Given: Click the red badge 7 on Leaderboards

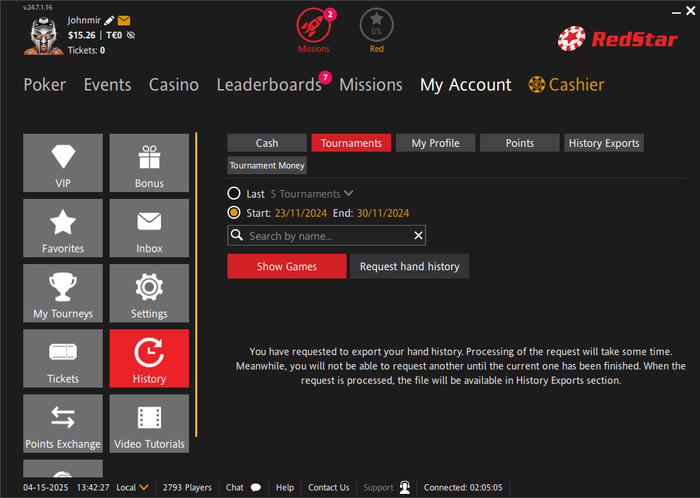Looking at the screenshot, I should pyautogui.click(x=325, y=78).
